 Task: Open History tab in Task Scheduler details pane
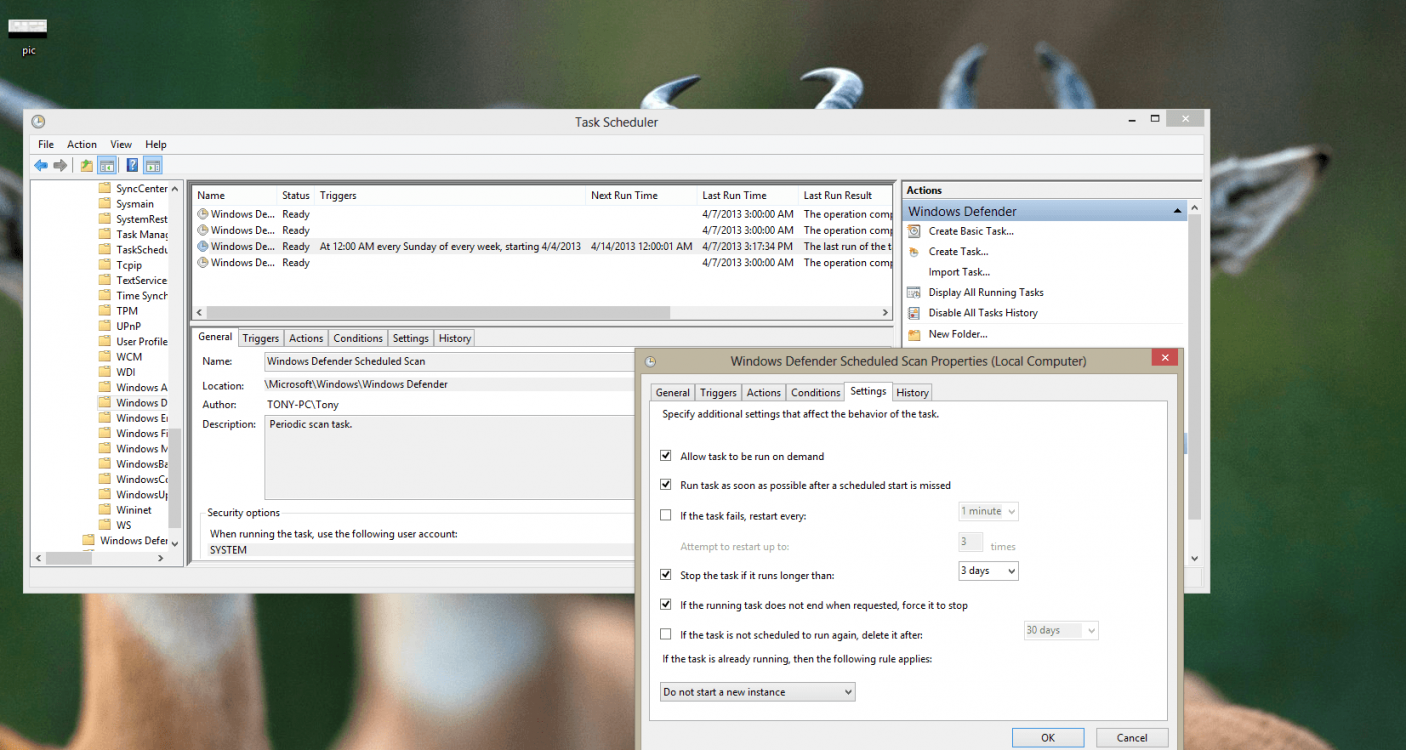455,338
